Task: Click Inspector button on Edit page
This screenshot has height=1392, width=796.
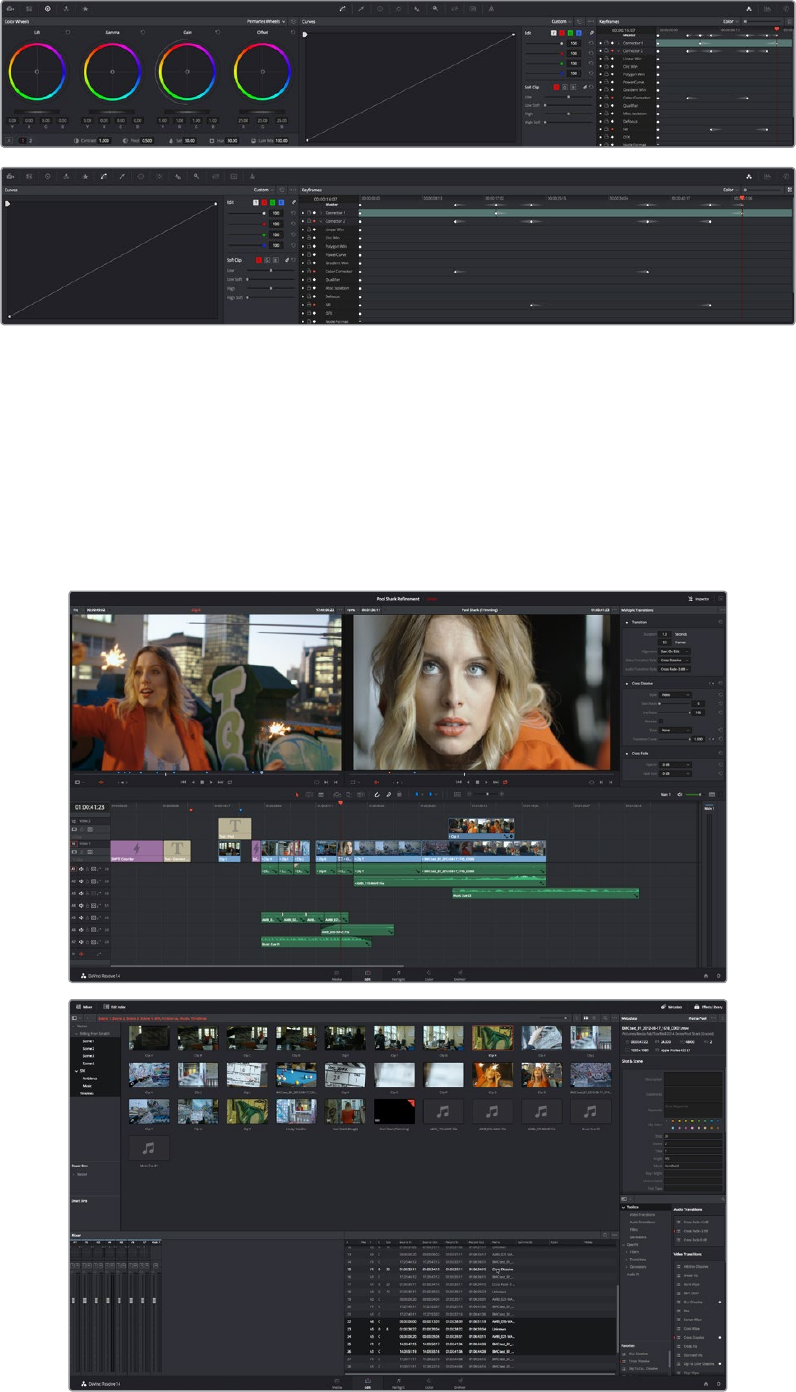Action: click(x=698, y=599)
